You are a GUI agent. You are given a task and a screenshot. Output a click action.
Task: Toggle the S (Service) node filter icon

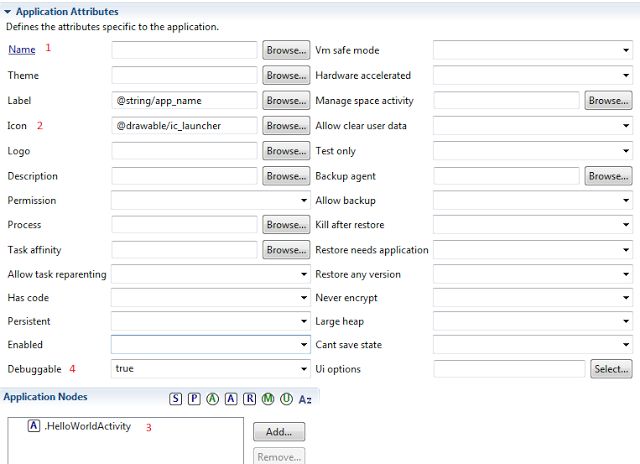176,399
